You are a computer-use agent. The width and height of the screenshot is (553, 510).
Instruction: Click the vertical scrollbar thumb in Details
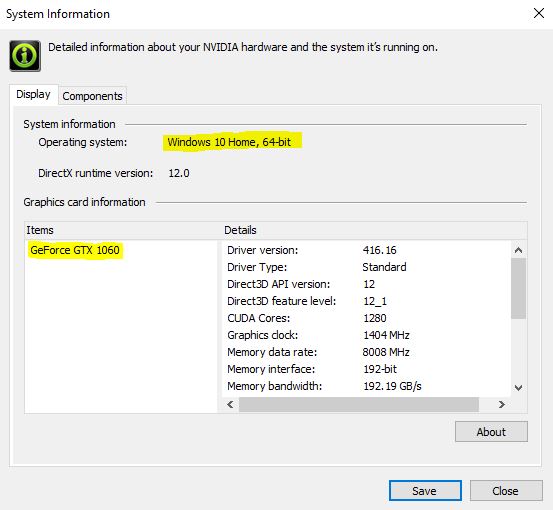518,288
